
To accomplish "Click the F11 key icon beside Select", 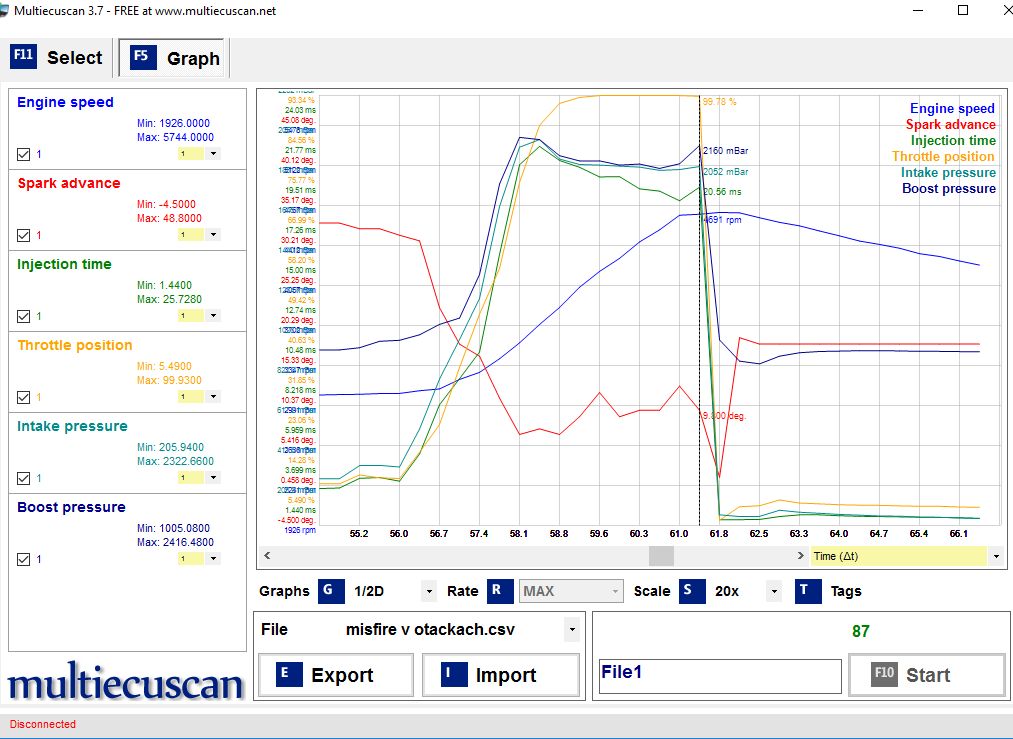I will pos(23,57).
